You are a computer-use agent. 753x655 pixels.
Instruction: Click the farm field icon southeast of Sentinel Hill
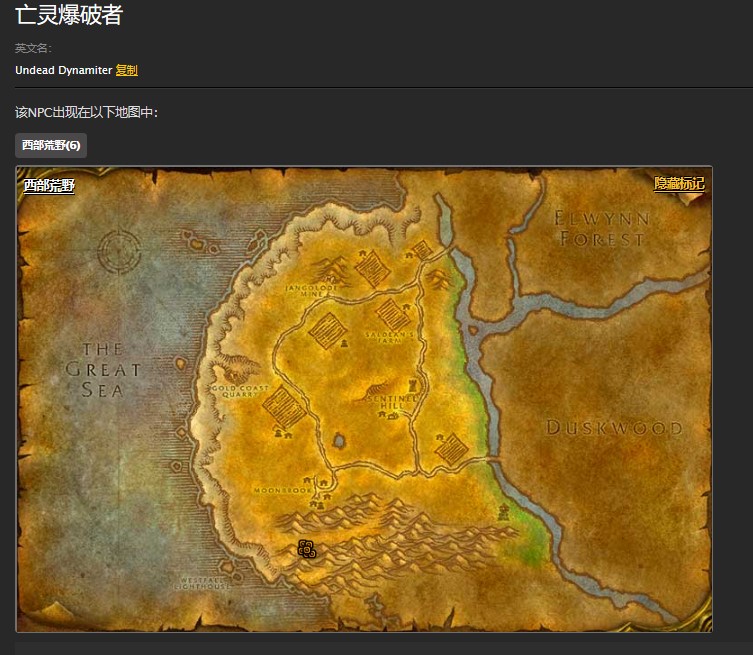(x=452, y=449)
